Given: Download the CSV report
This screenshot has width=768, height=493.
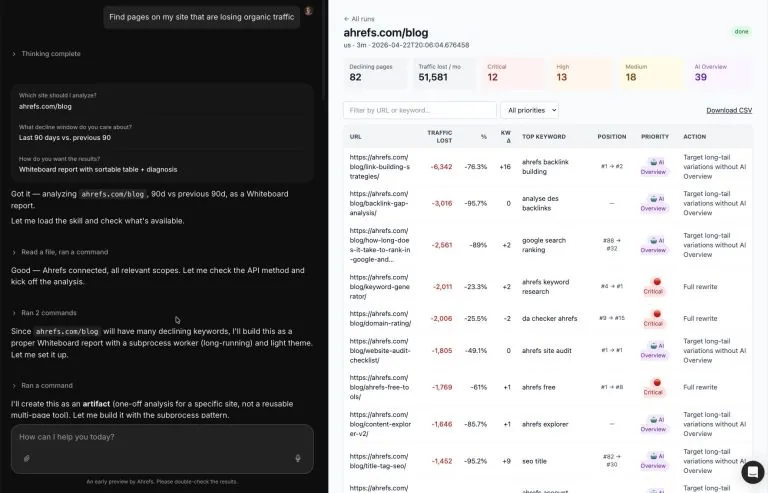Looking at the screenshot, I should pos(729,111).
